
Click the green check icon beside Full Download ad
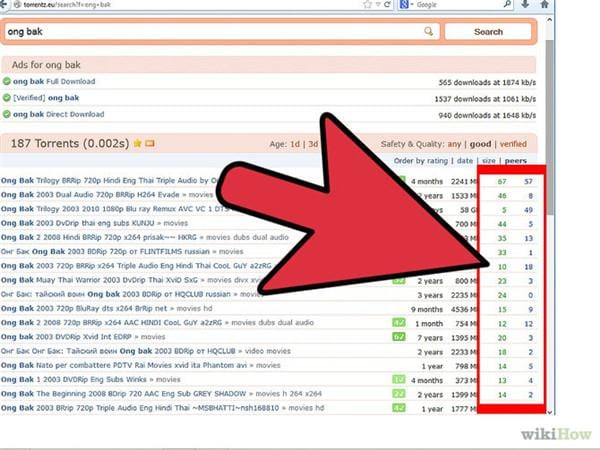coord(7,81)
